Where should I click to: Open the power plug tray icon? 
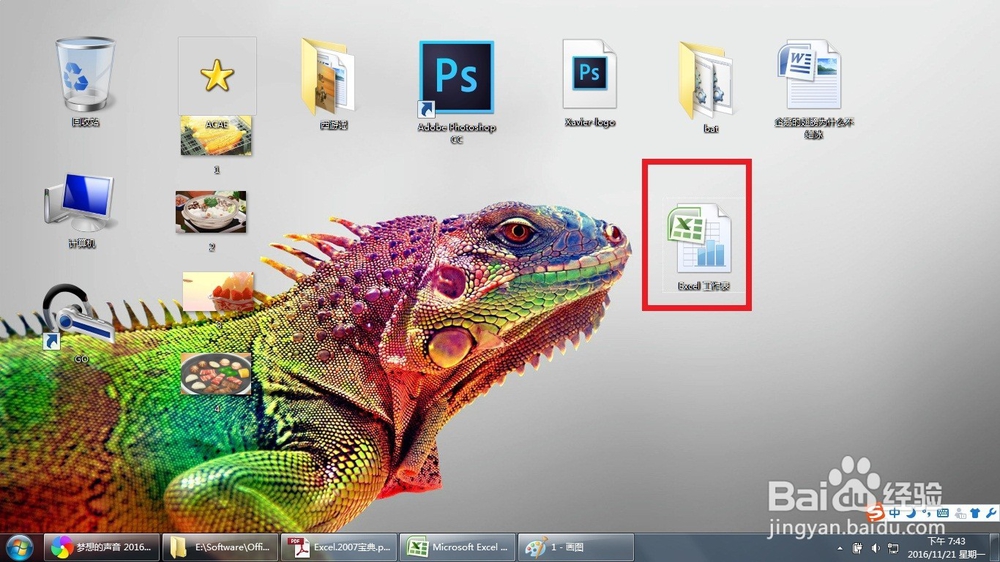coord(857,548)
